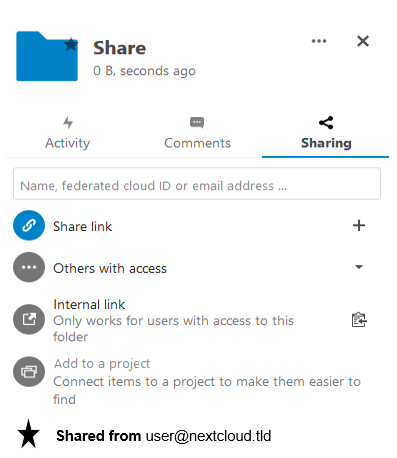Click the black star next to Shared from
Image resolution: width=397 pixels, height=458 pixels.
coord(28,434)
